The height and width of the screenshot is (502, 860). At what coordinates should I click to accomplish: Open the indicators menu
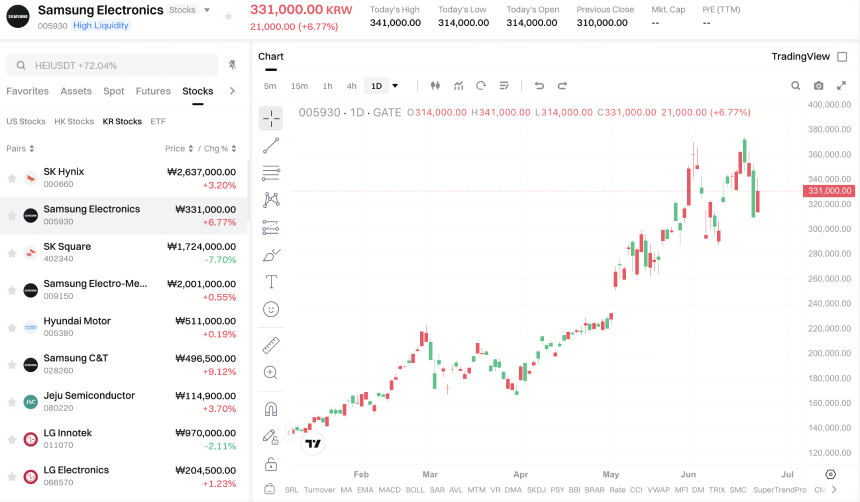click(459, 86)
